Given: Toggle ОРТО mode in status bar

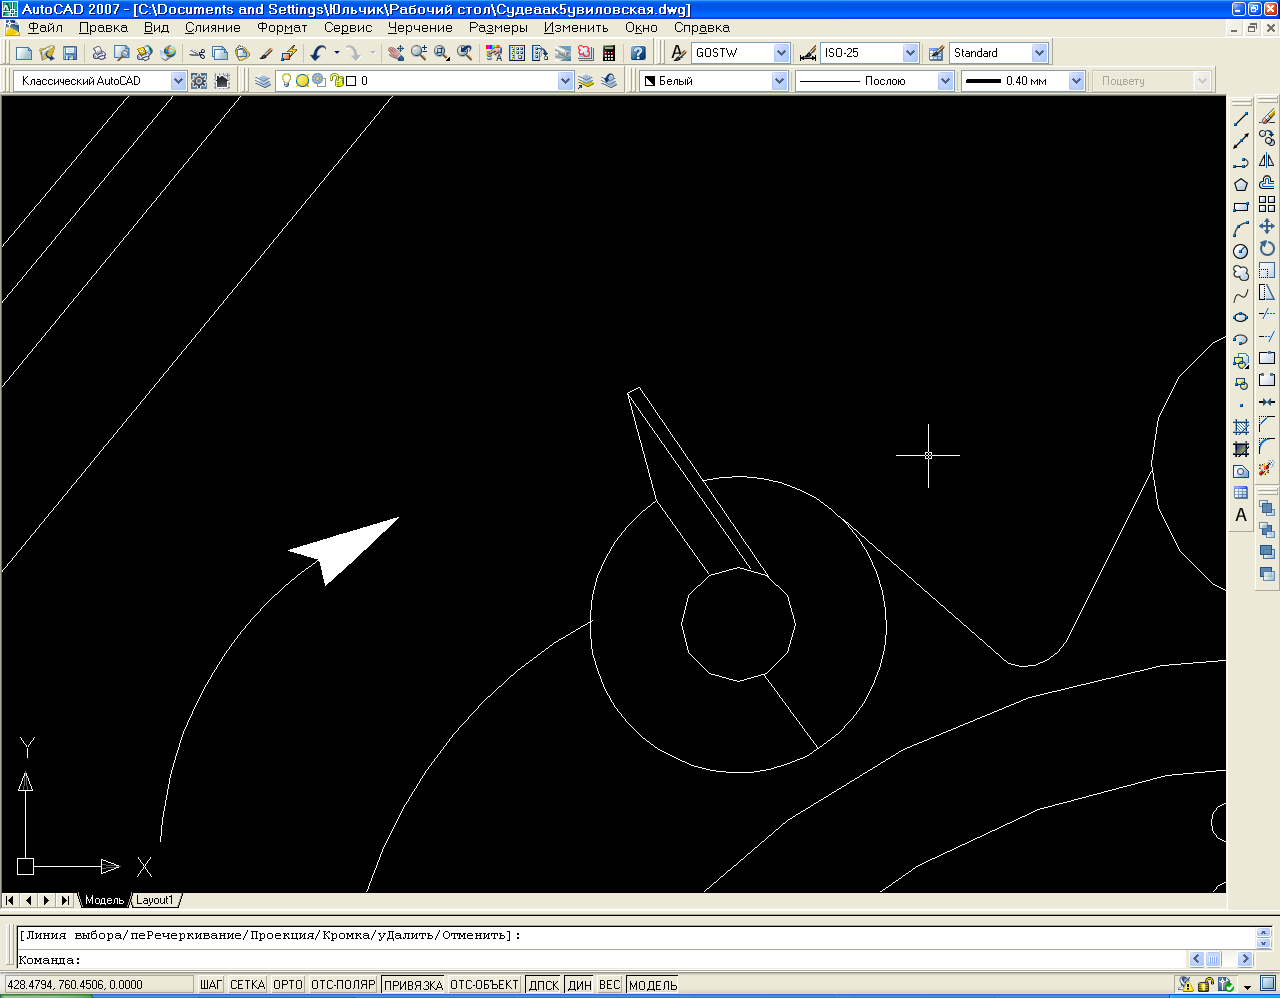Looking at the screenshot, I should pyautogui.click(x=287, y=985).
